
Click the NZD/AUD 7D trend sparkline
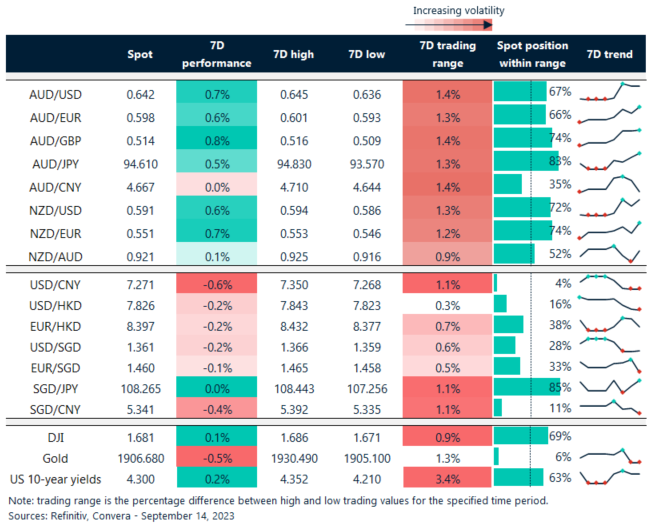[609, 253]
